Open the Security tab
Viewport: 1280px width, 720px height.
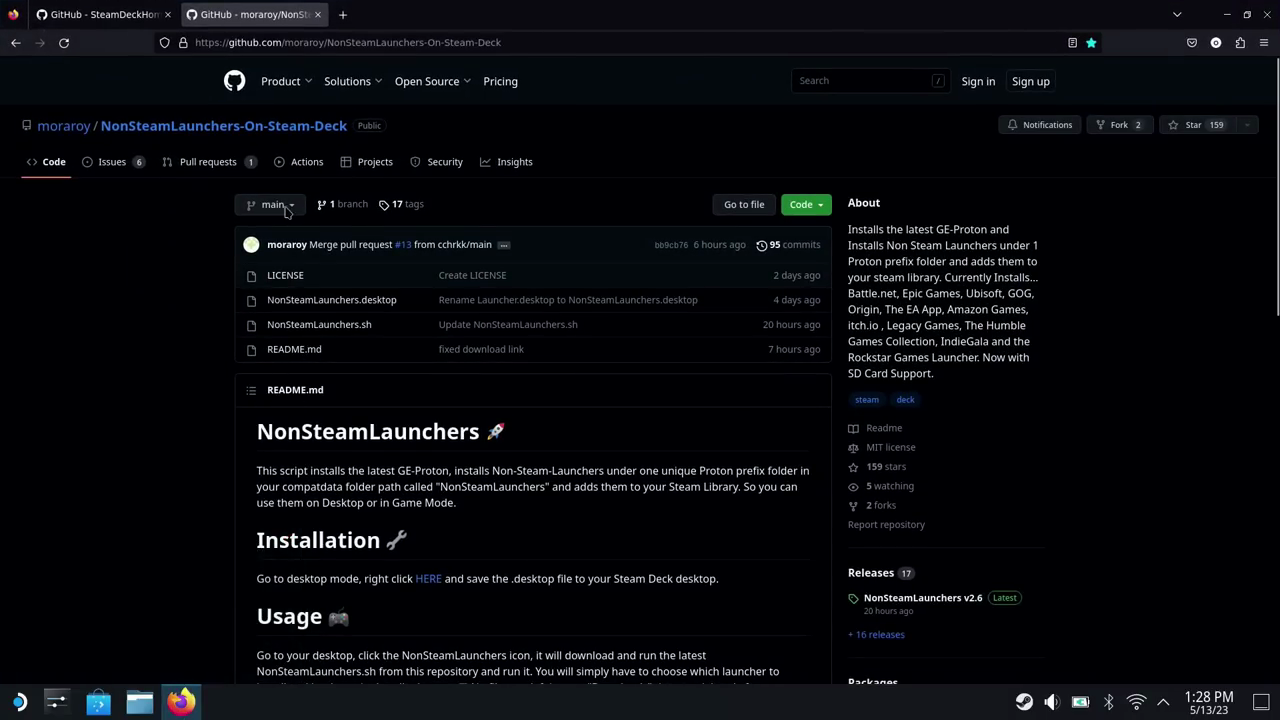pos(436,162)
